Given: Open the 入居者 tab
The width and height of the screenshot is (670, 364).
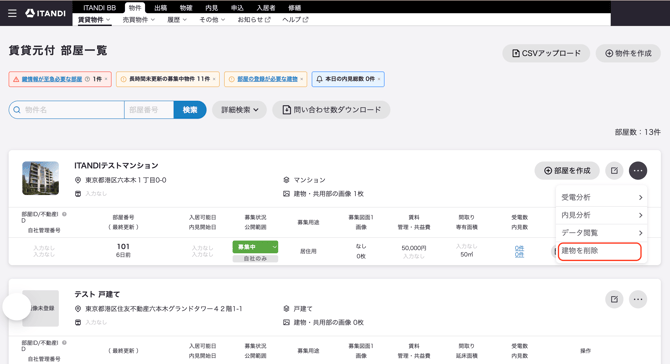Looking at the screenshot, I should (266, 8).
